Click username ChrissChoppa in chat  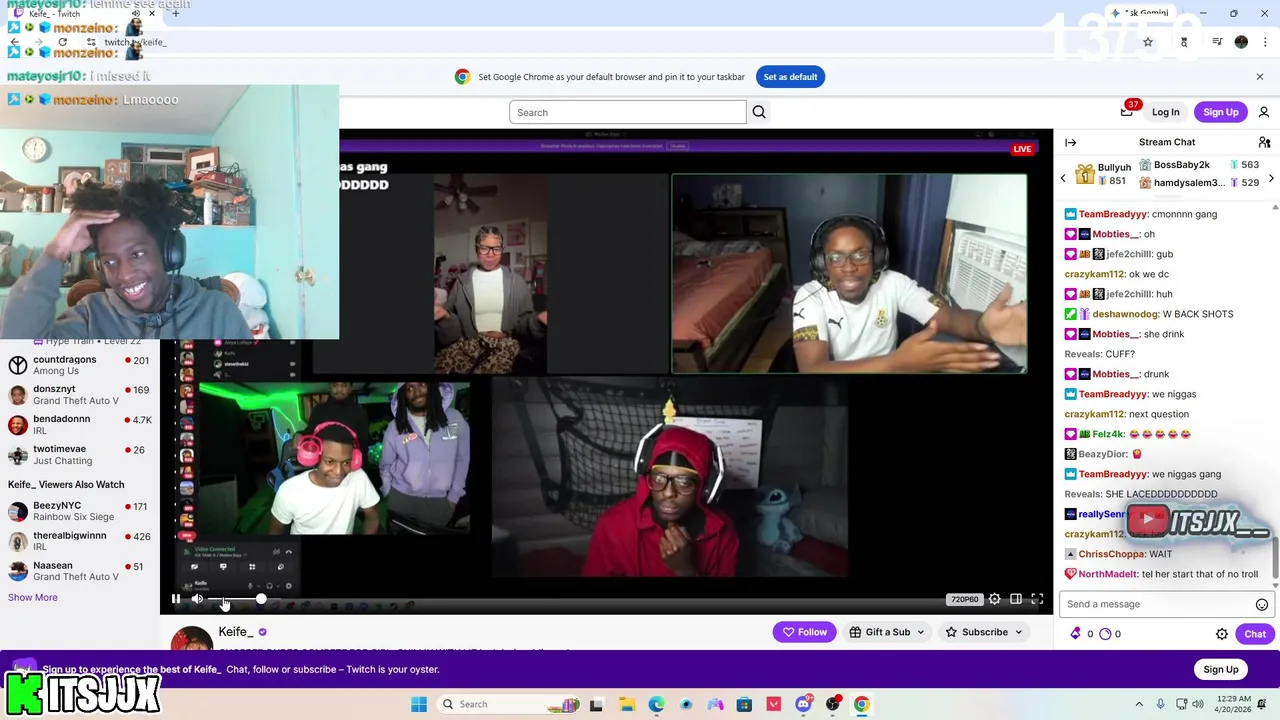pos(1111,554)
